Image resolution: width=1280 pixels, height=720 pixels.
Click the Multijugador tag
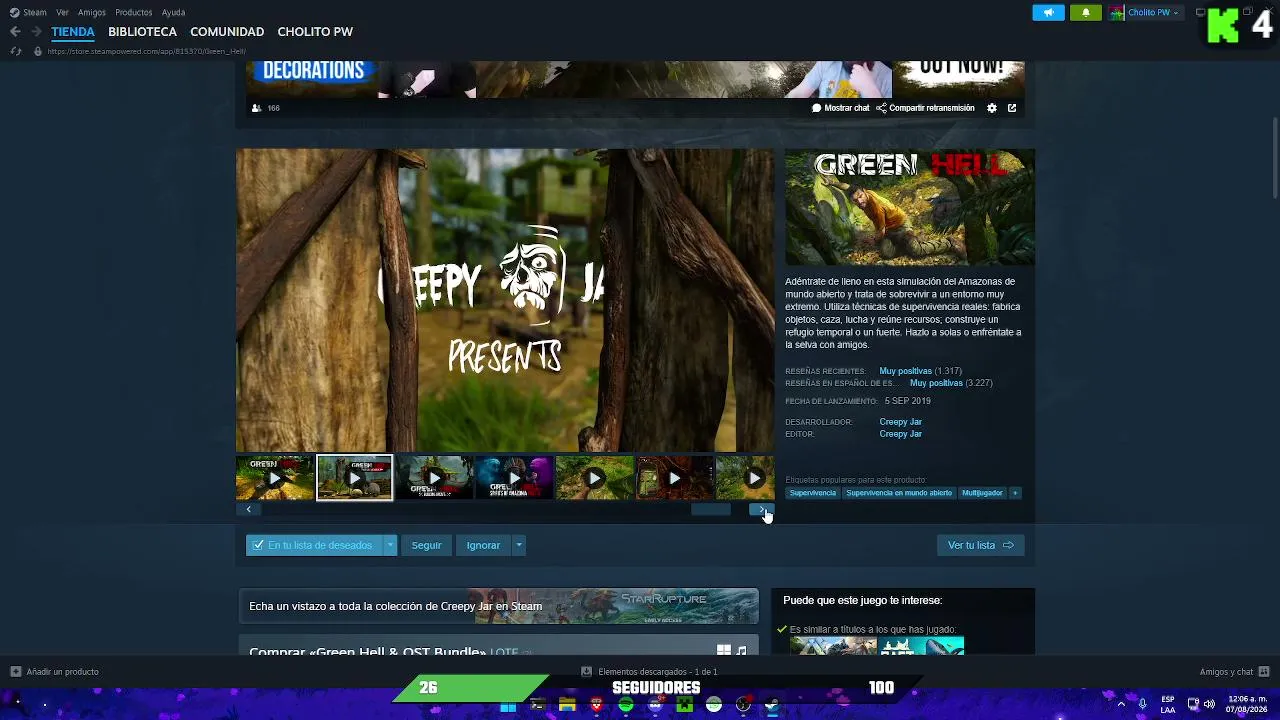point(982,493)
